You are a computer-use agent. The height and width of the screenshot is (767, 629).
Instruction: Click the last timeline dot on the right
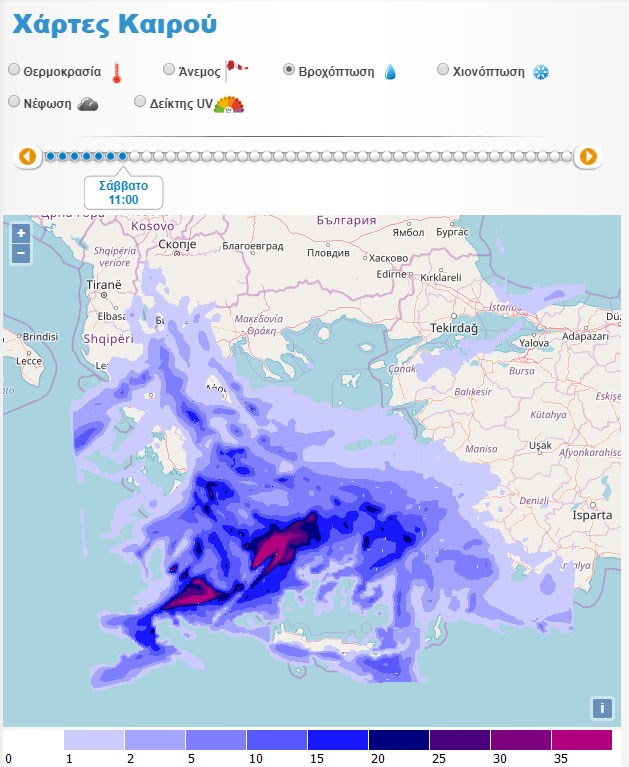[x=567, y=157]
